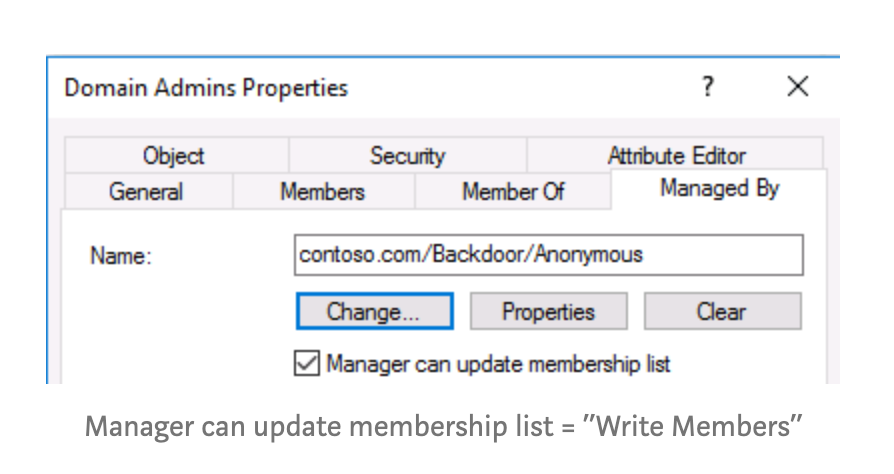Viewport: 894px width, 474px height.
Task: Click the blank title bar left of help button
Action: click(520, 88)
